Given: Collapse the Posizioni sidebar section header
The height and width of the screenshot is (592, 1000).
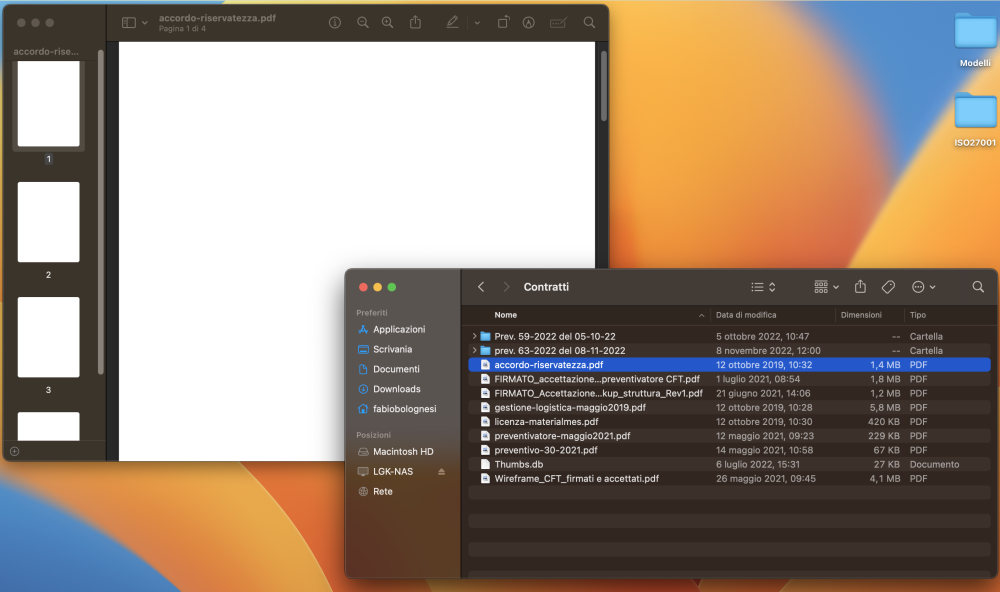Looking at the screenshot, I should [x=373, y=435].
